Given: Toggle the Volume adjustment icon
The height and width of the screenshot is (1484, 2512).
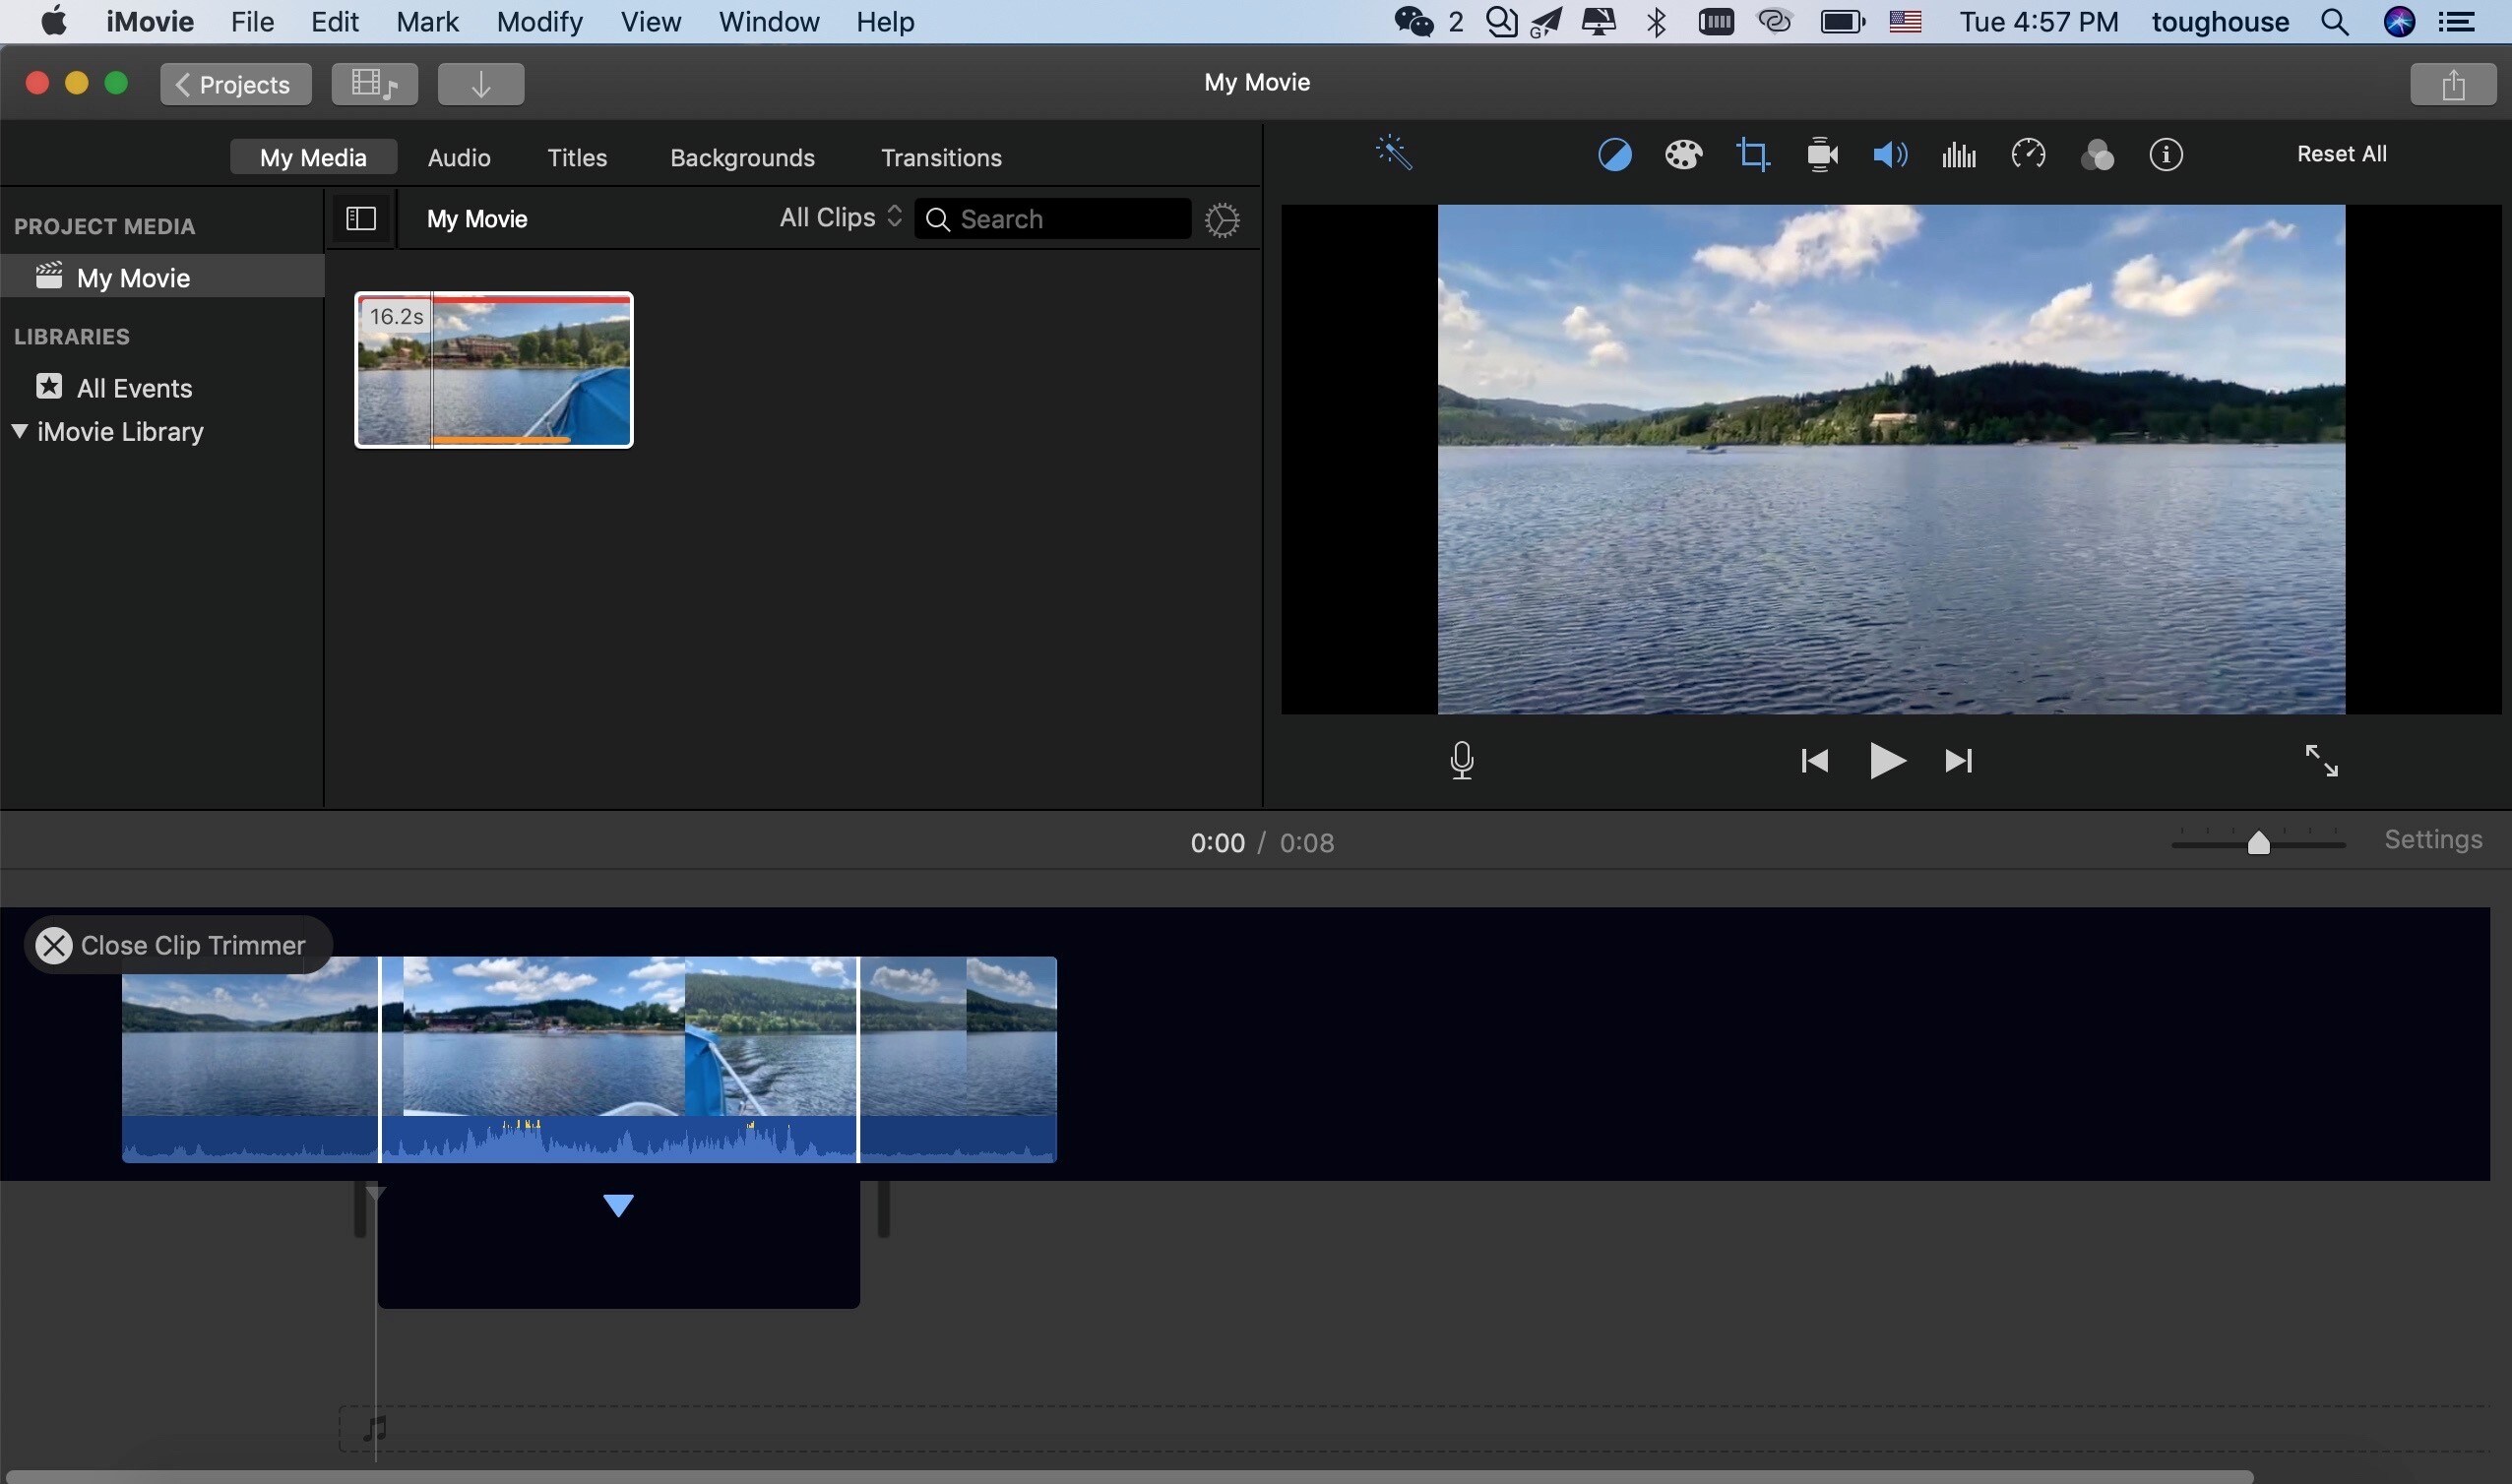Looking at the screenshot, I should 1890,154.
